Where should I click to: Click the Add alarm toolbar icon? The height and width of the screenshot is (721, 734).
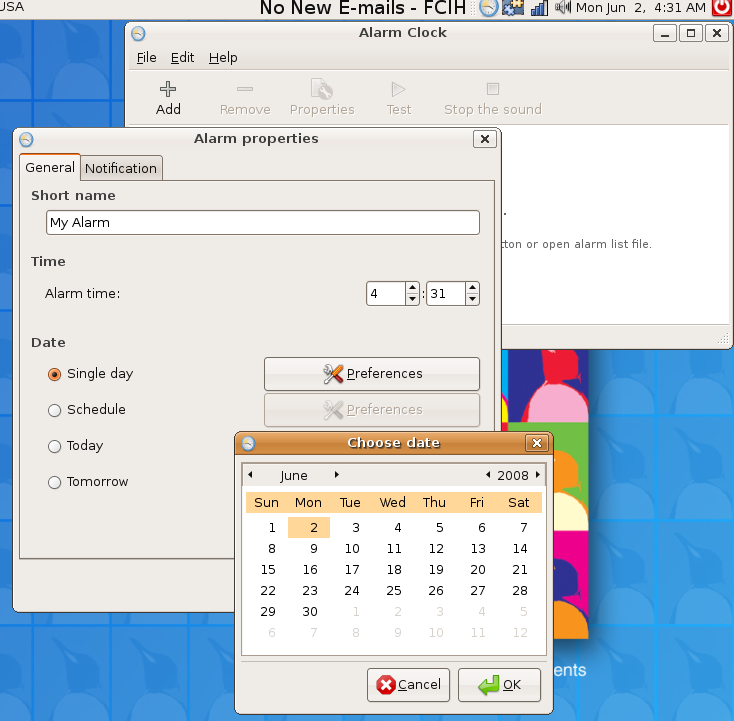168,98
